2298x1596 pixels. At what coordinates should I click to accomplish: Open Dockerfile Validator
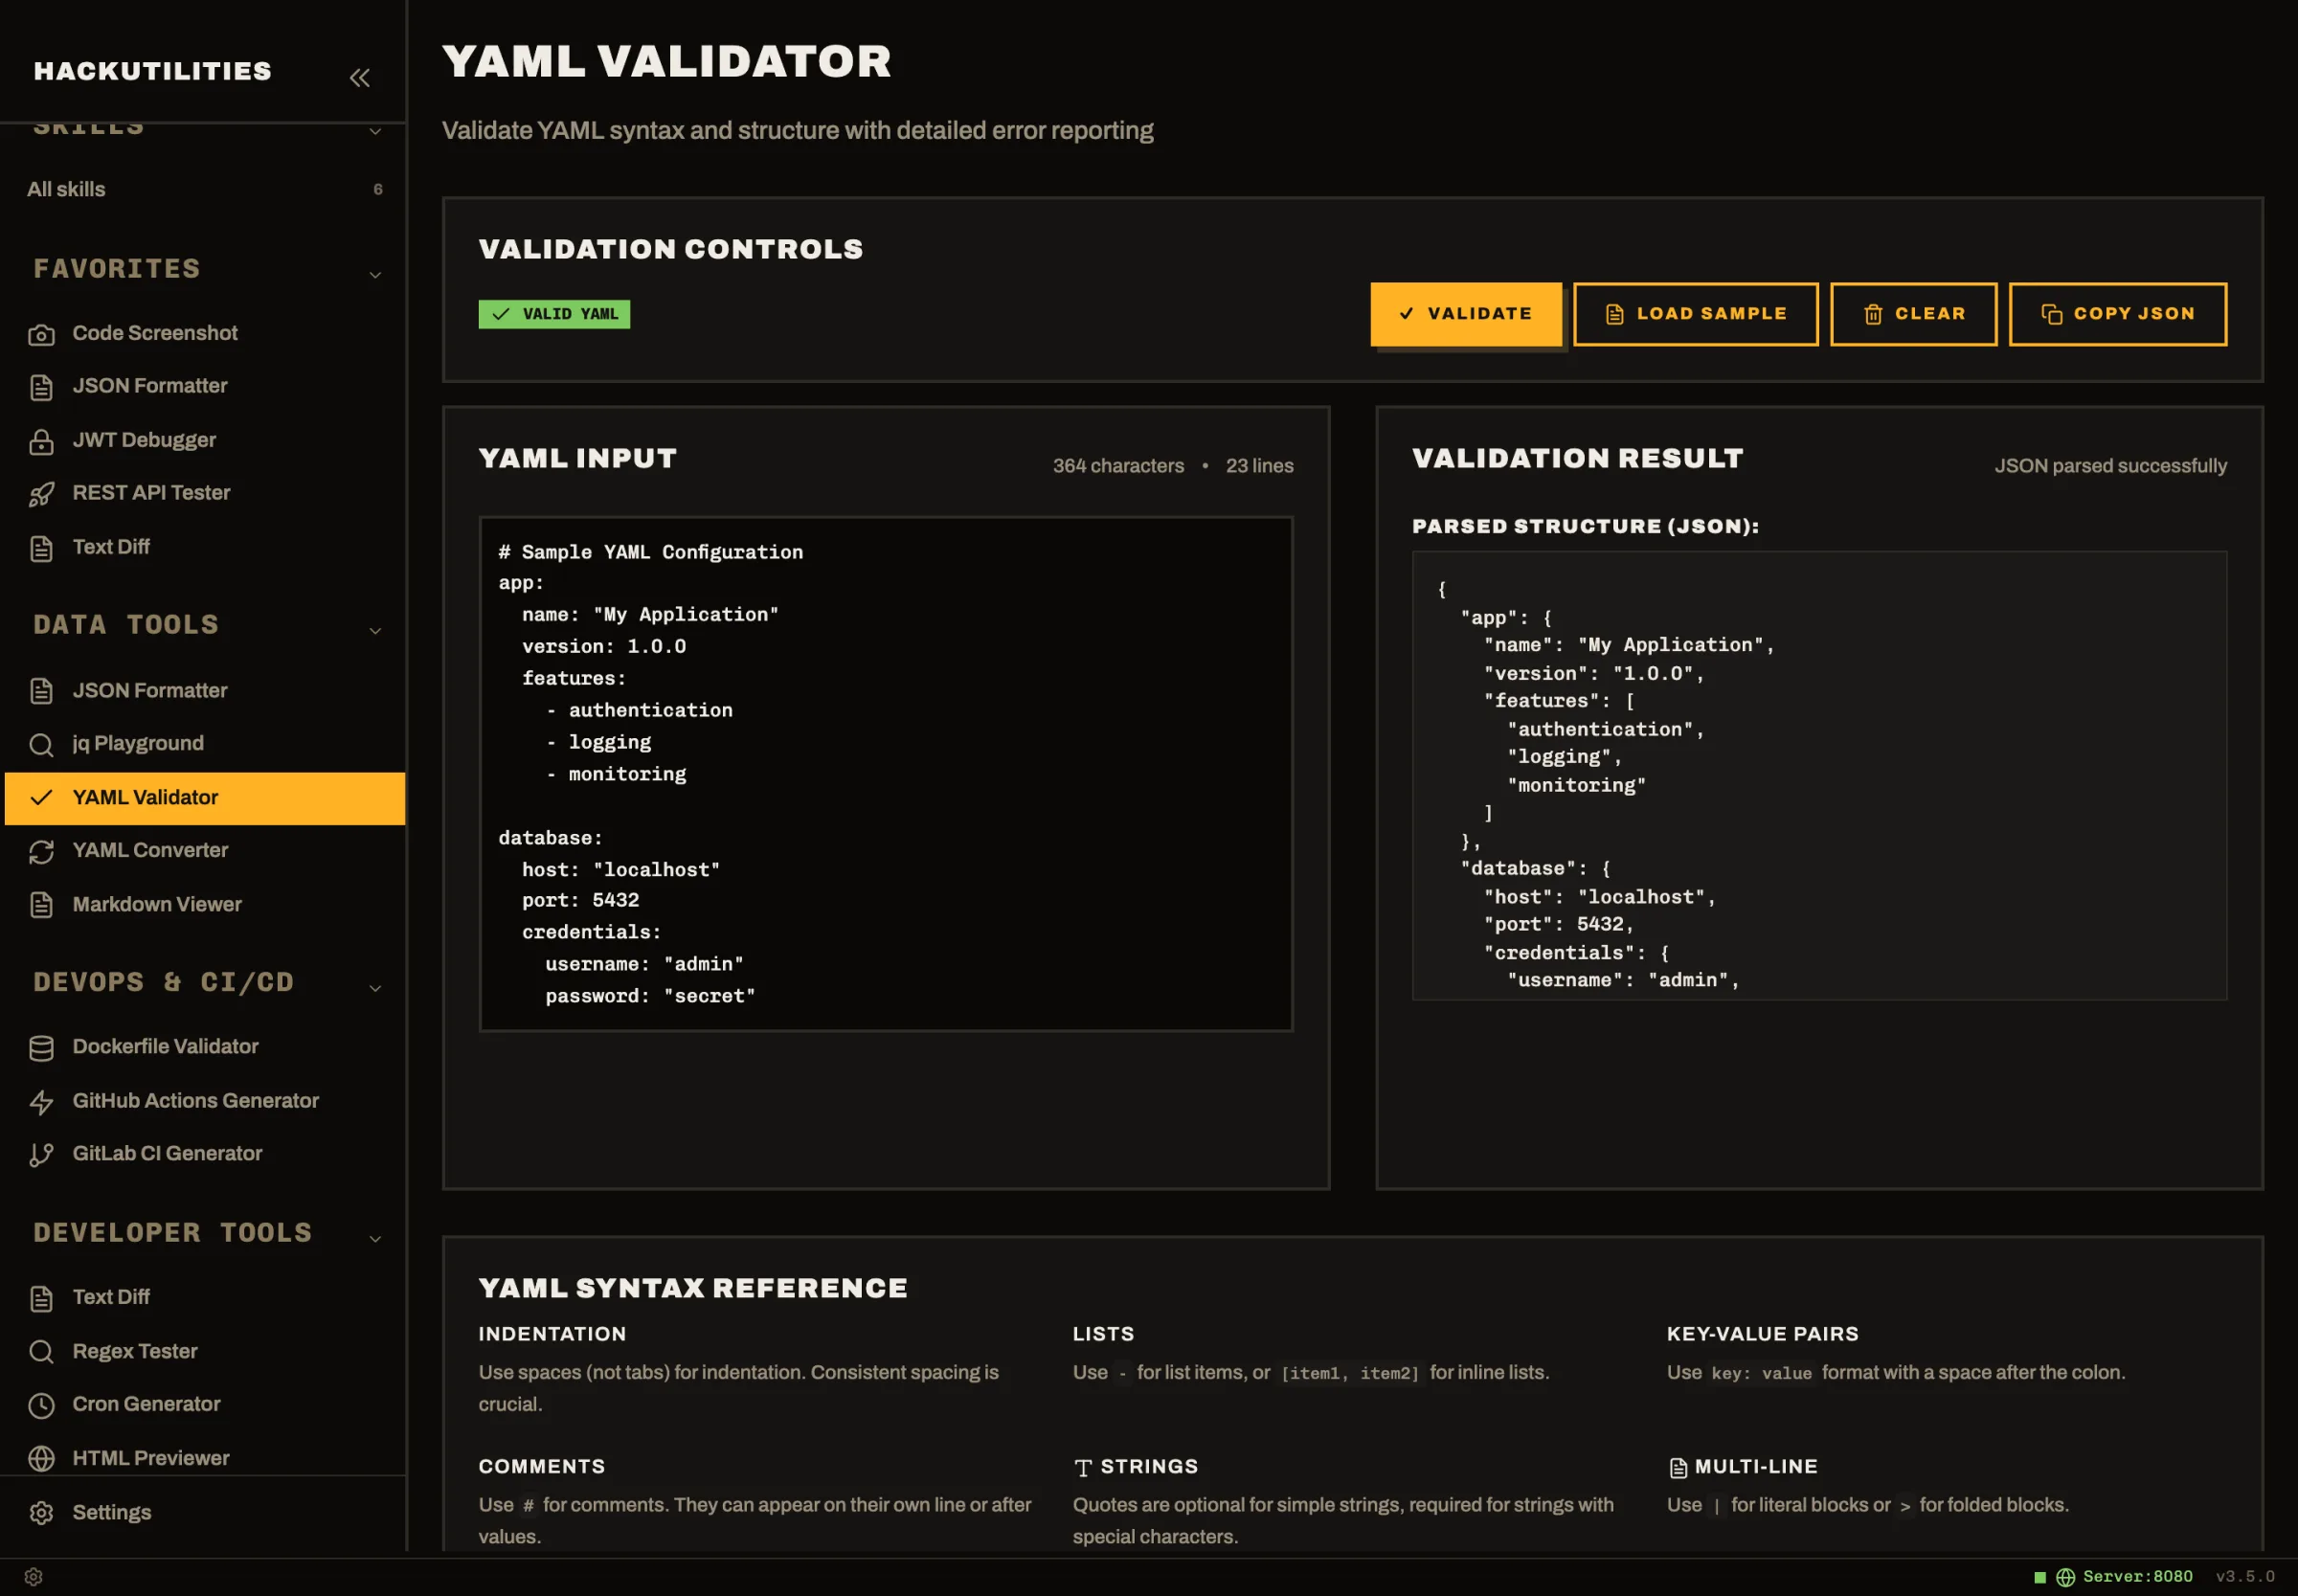point(203,1047)
